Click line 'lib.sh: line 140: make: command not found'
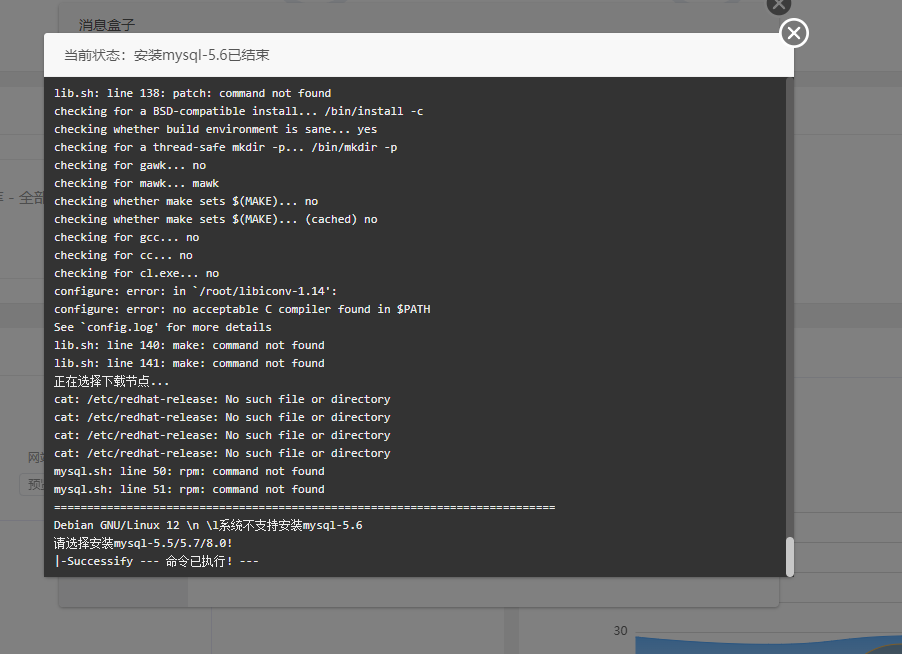The image size is (902, 654). (189, 345)
